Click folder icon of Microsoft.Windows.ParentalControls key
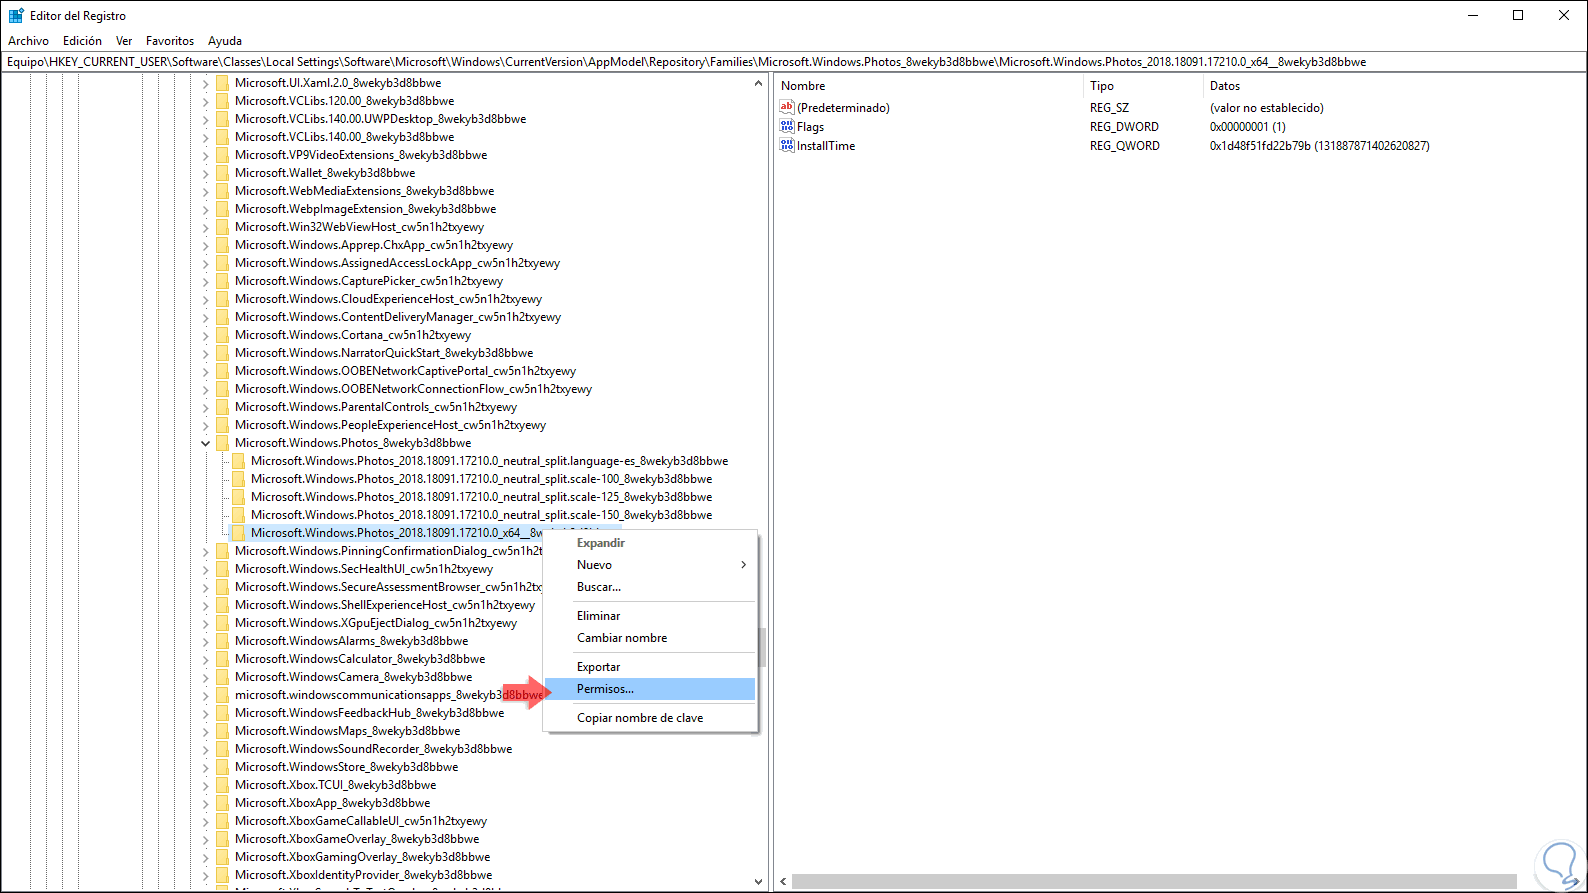Viewport: 1588px width, 893px height. pyautogui.click(x=222, y=407)
